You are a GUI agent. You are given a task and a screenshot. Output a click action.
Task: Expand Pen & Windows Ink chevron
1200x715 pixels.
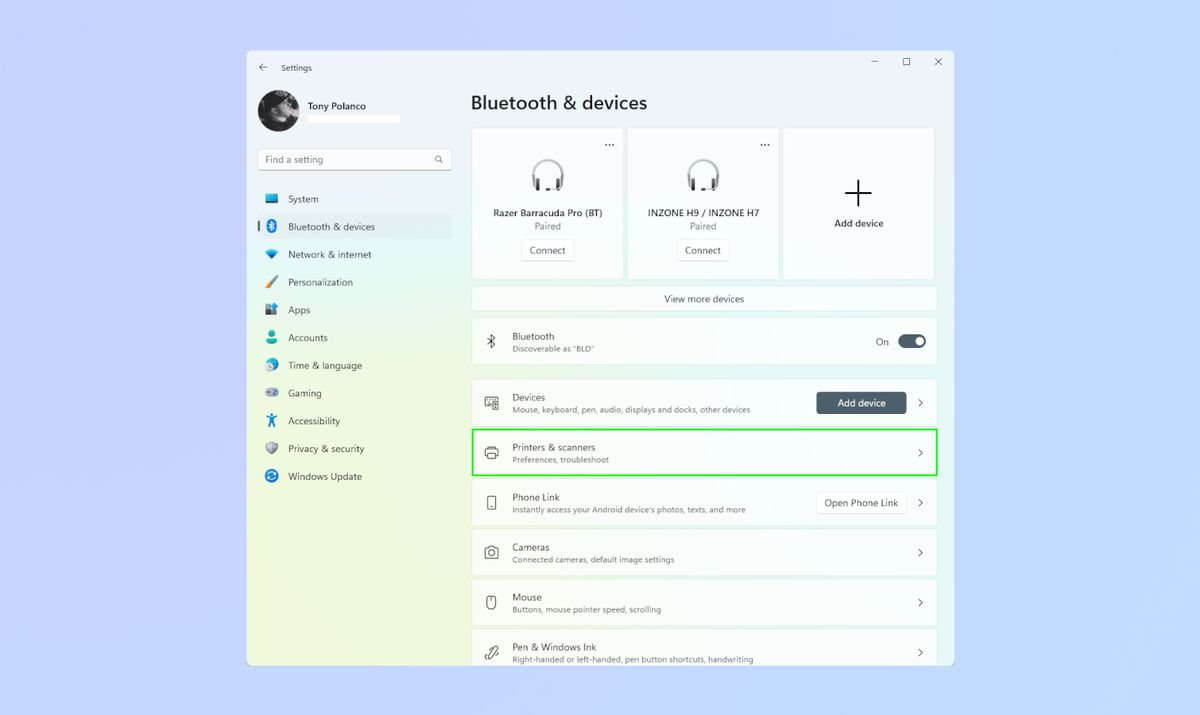click(921, 653)
